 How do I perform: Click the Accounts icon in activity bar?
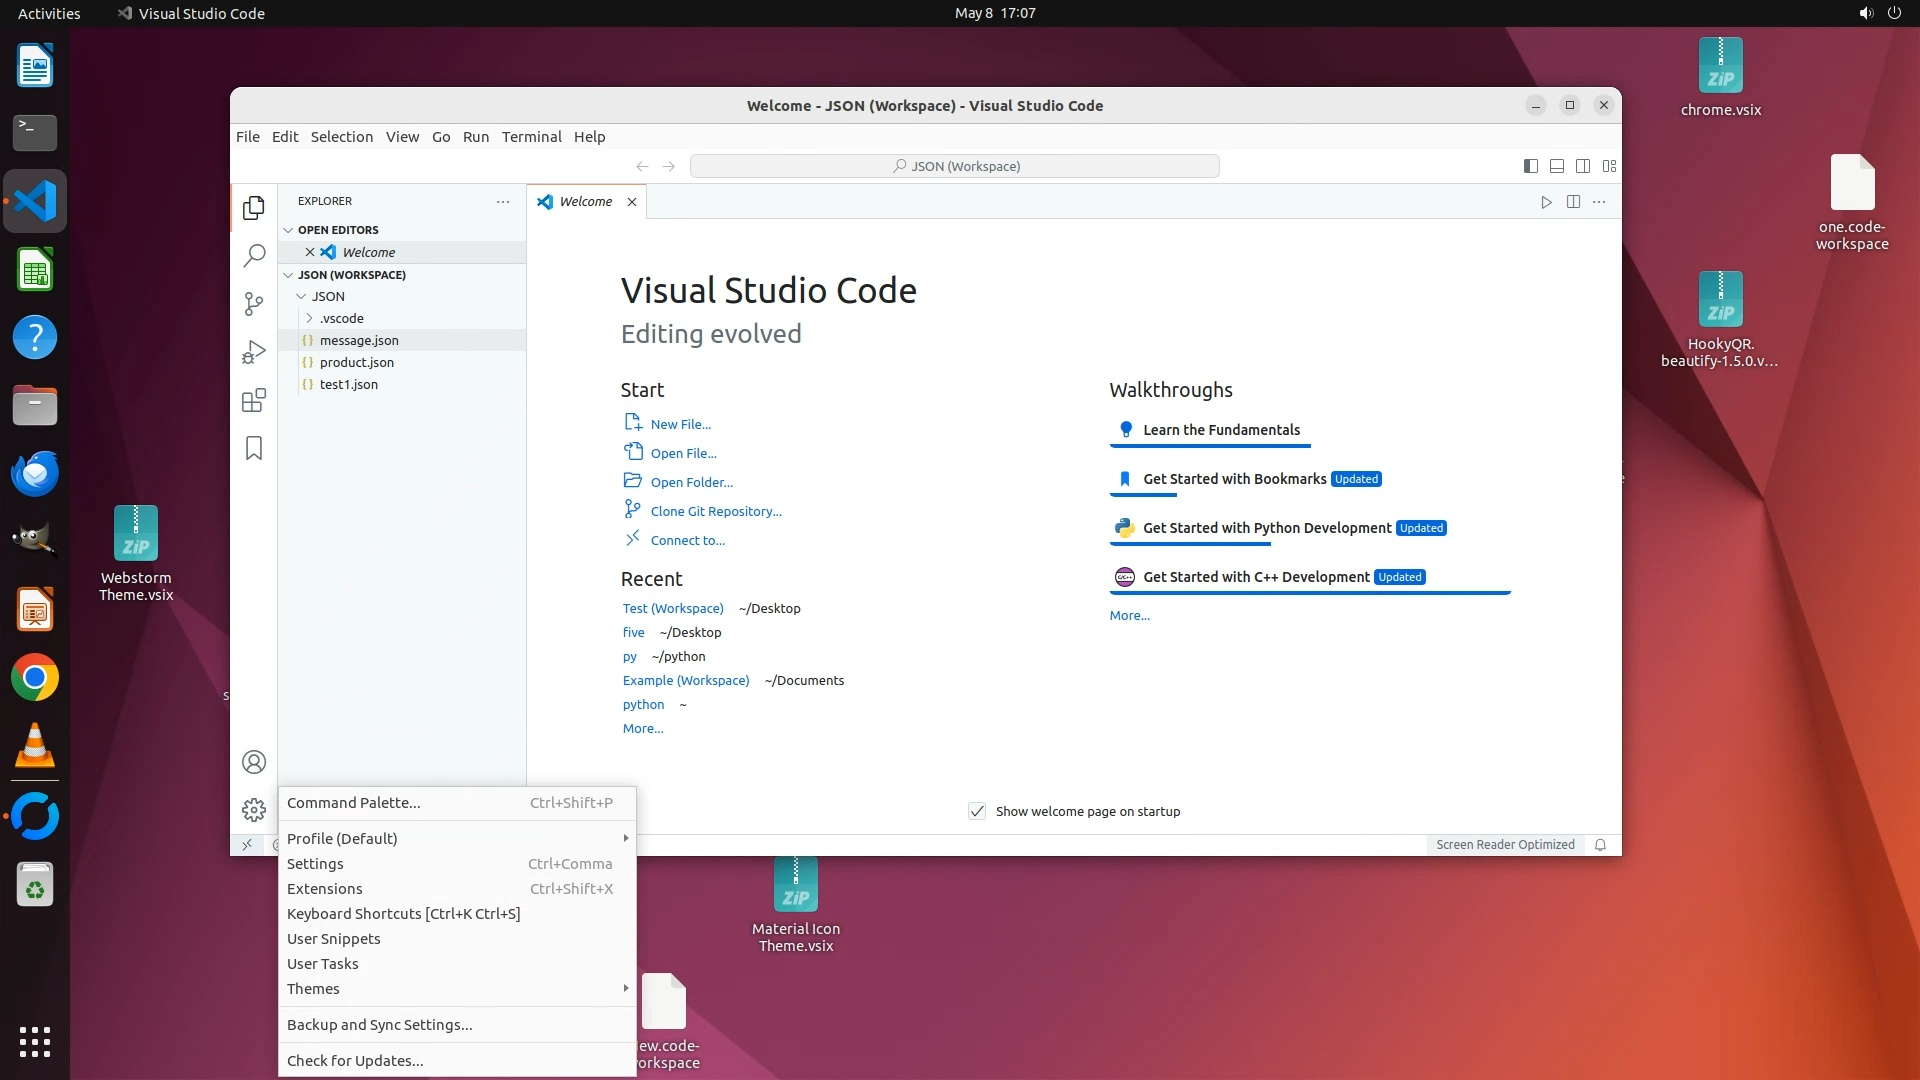254,762
